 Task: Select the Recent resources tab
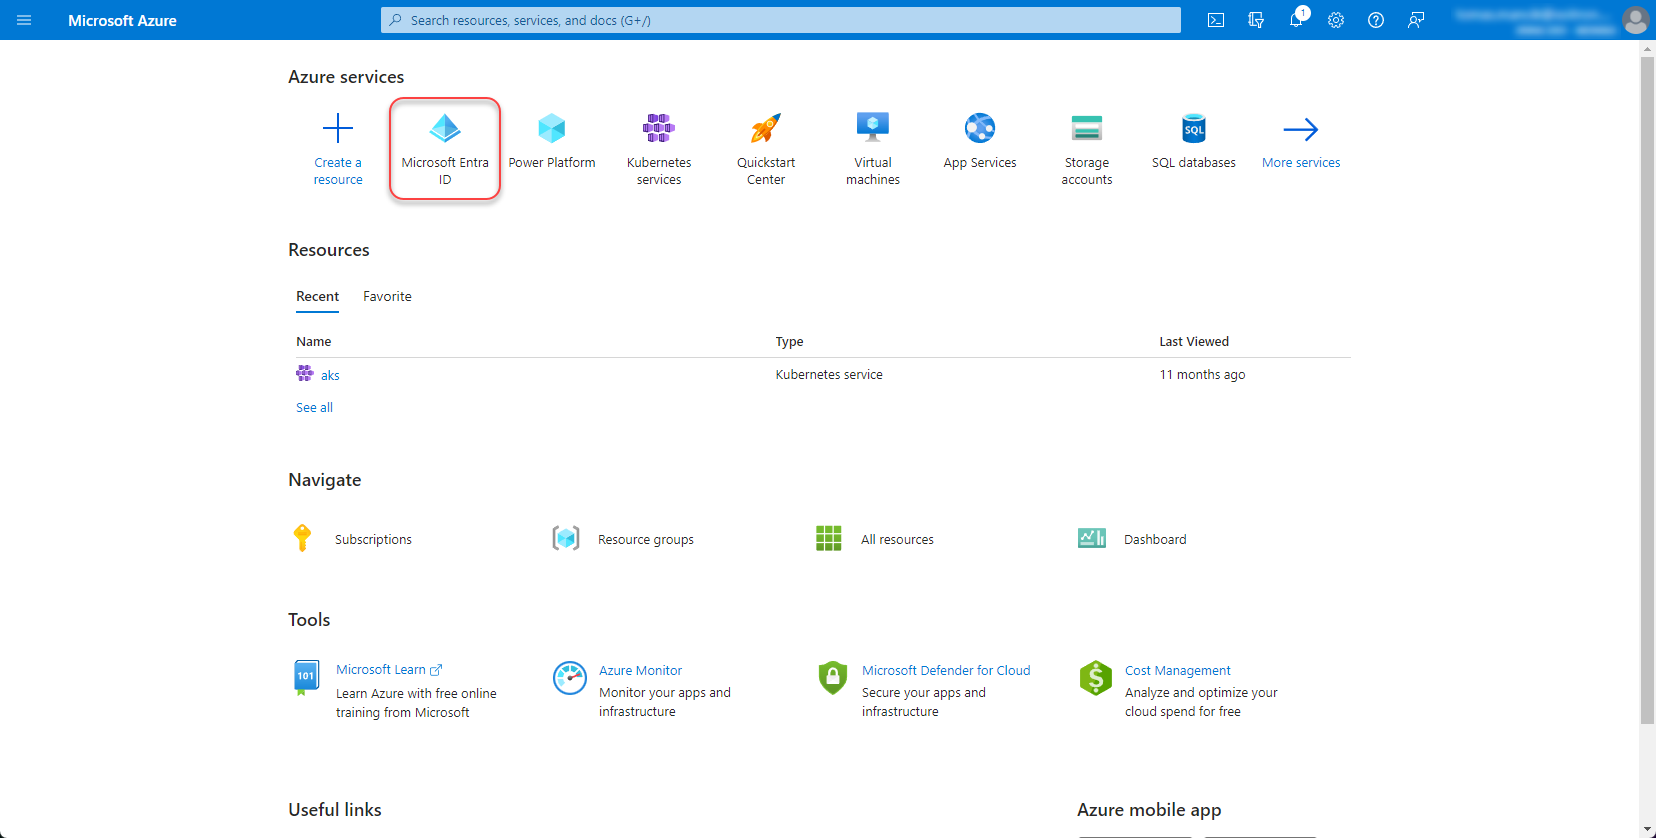point(317,296)
